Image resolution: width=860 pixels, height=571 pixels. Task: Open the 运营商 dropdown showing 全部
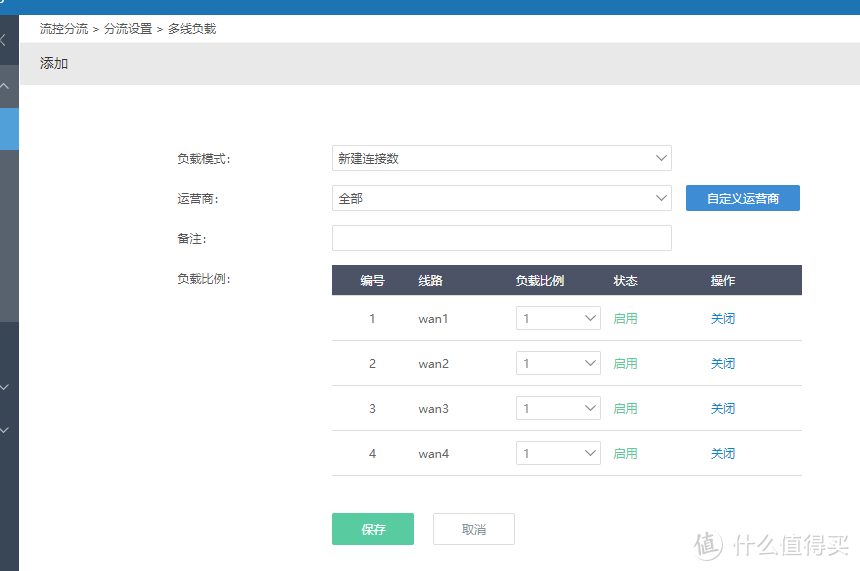point(501,199)
